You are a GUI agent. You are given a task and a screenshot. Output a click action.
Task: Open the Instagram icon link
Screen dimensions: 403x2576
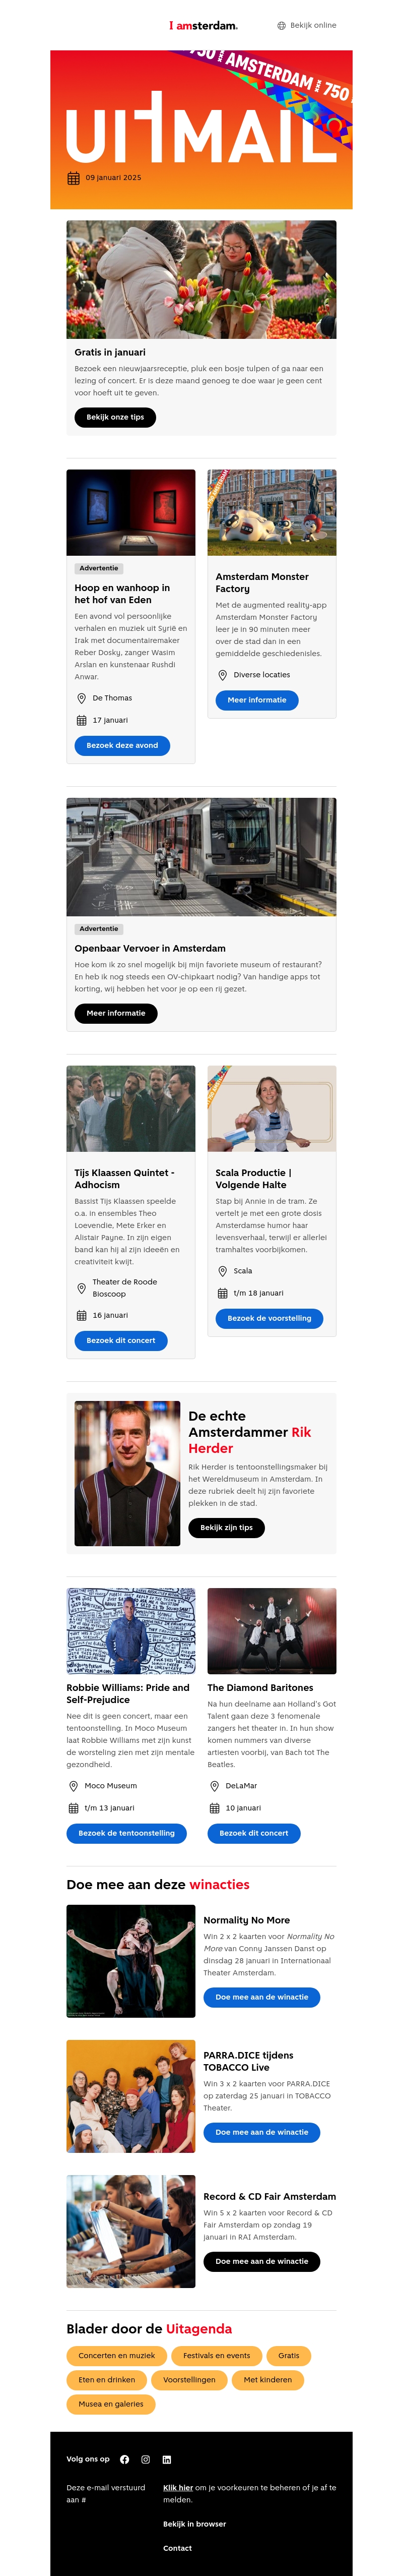pos(145,2459)
